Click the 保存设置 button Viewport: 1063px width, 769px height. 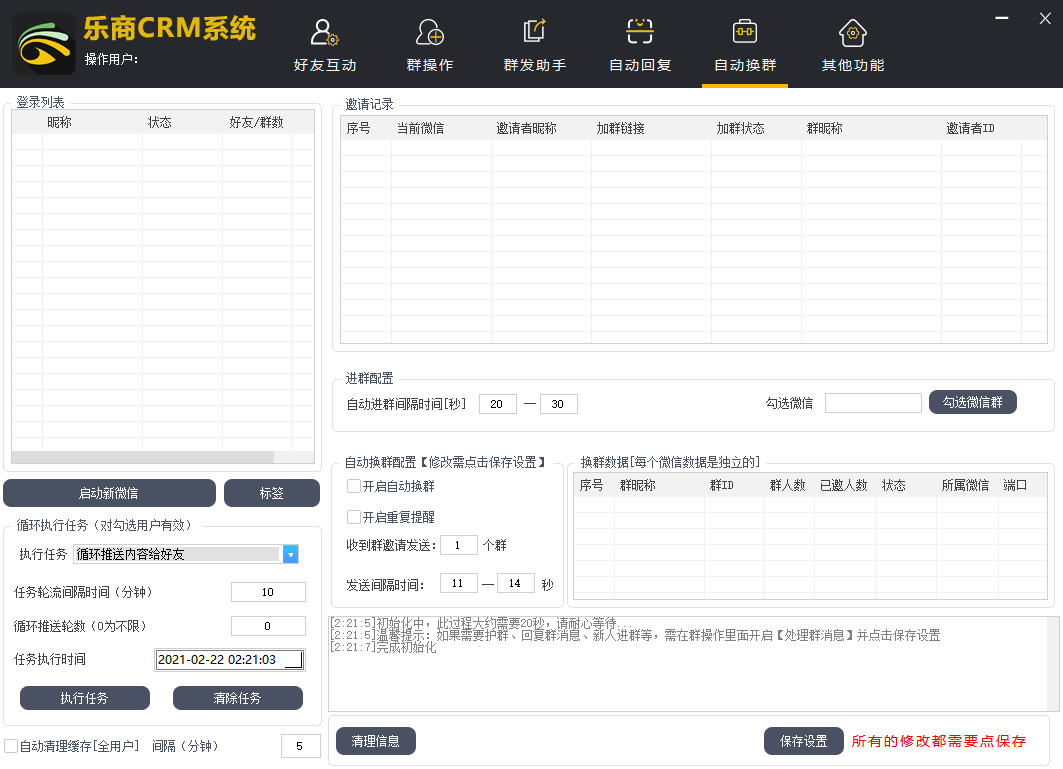[803, 741]
